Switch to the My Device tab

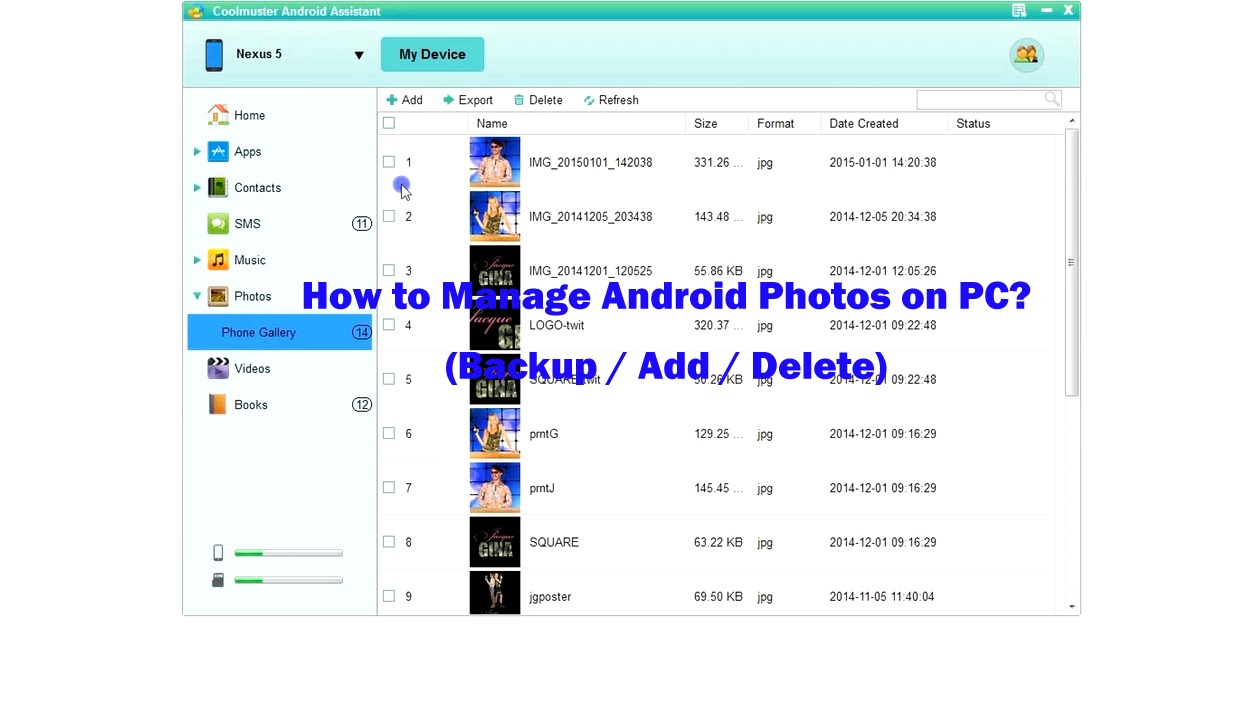click(x=432, y=55)
